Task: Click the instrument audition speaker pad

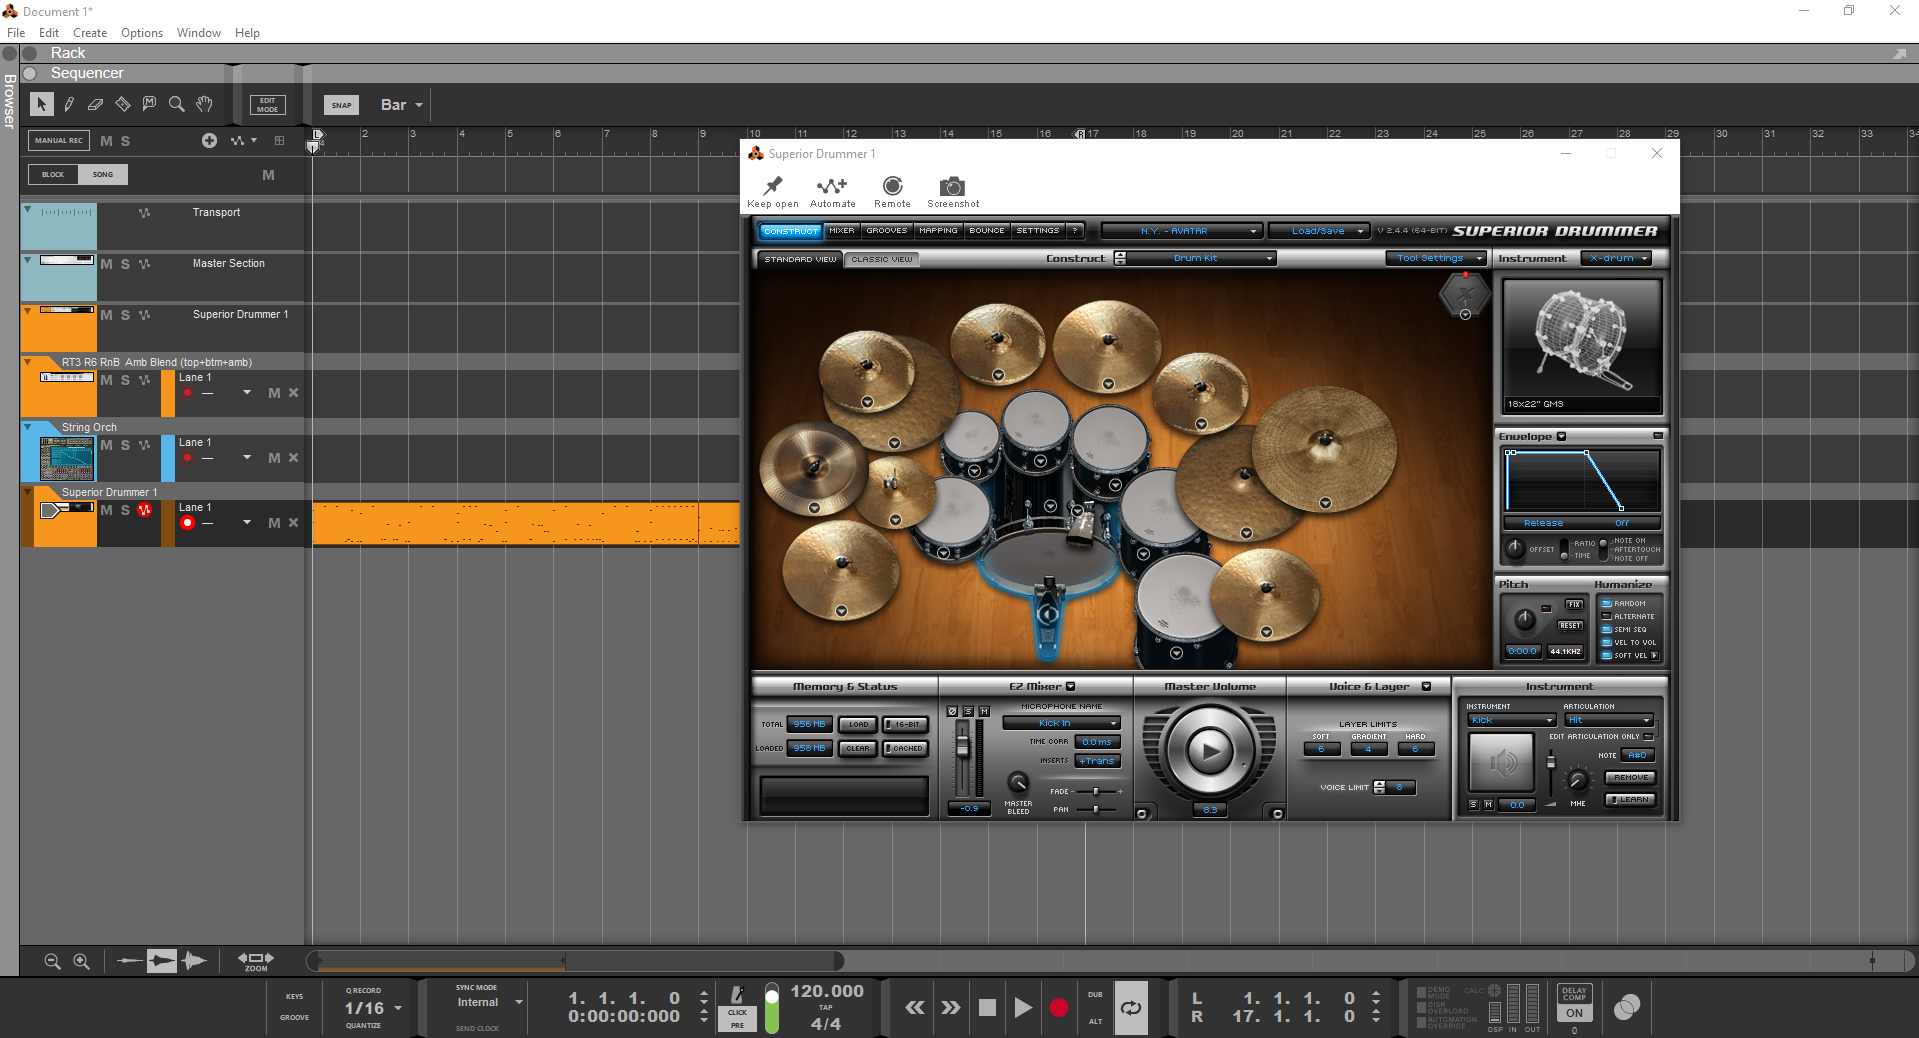Action: tap(1501, 763)
